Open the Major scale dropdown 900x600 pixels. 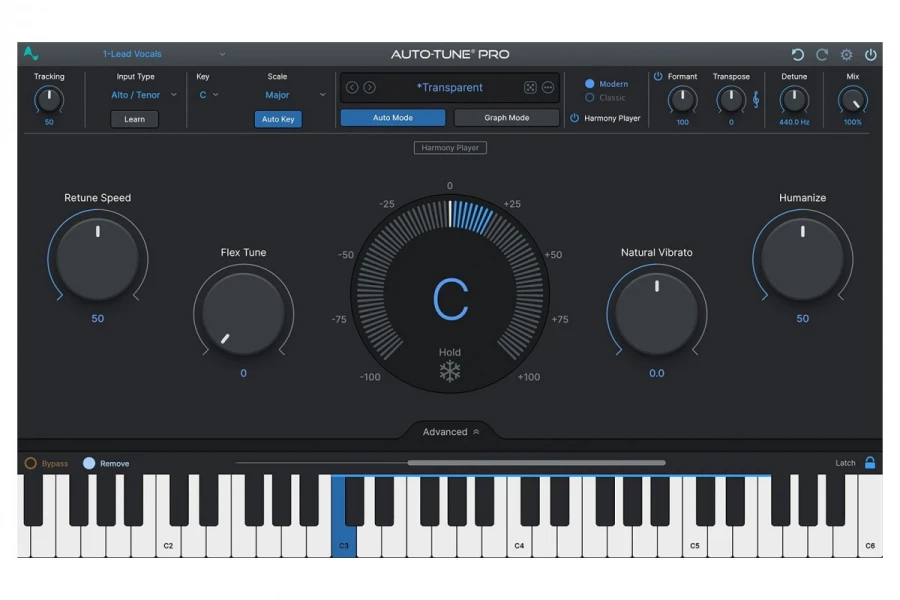[294, 95]
